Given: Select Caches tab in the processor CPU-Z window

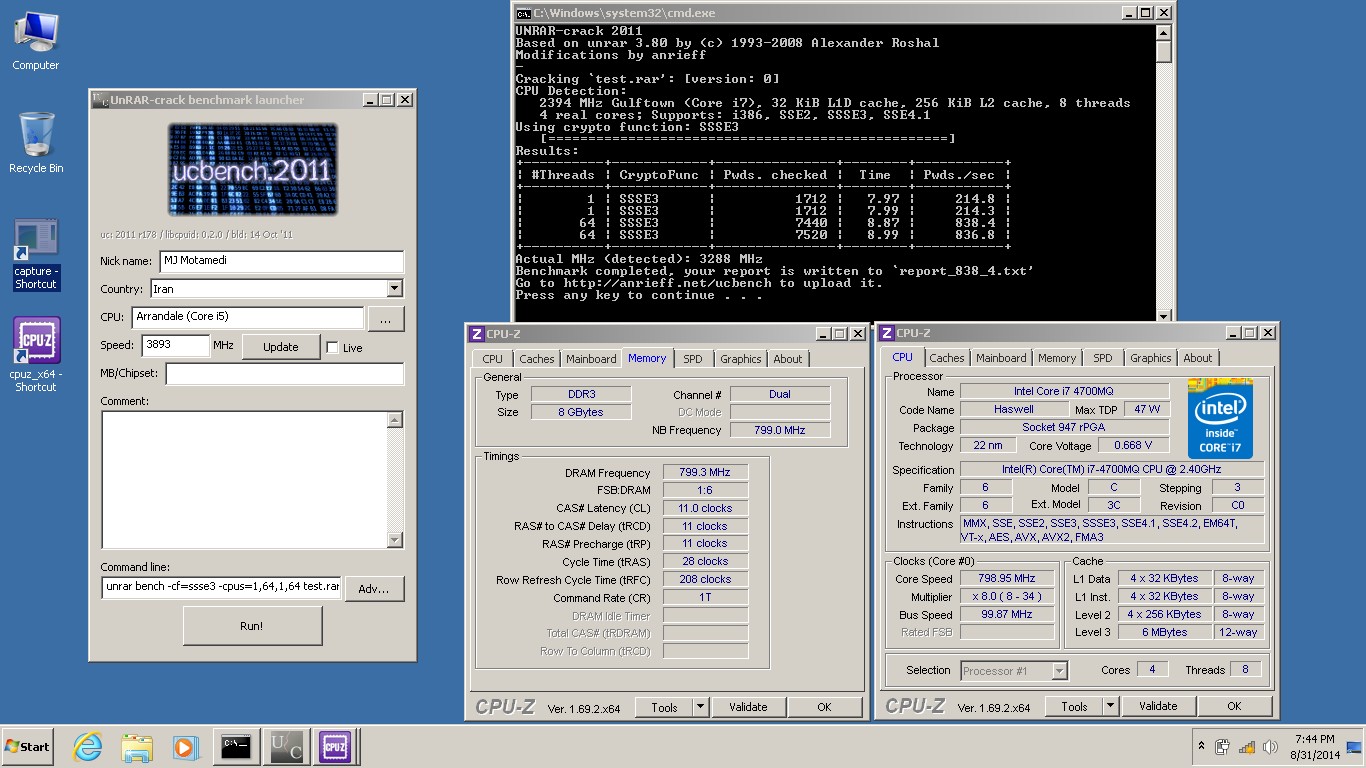Looking at the screenshot, I should pyautogui.click(x=947, y=358).
